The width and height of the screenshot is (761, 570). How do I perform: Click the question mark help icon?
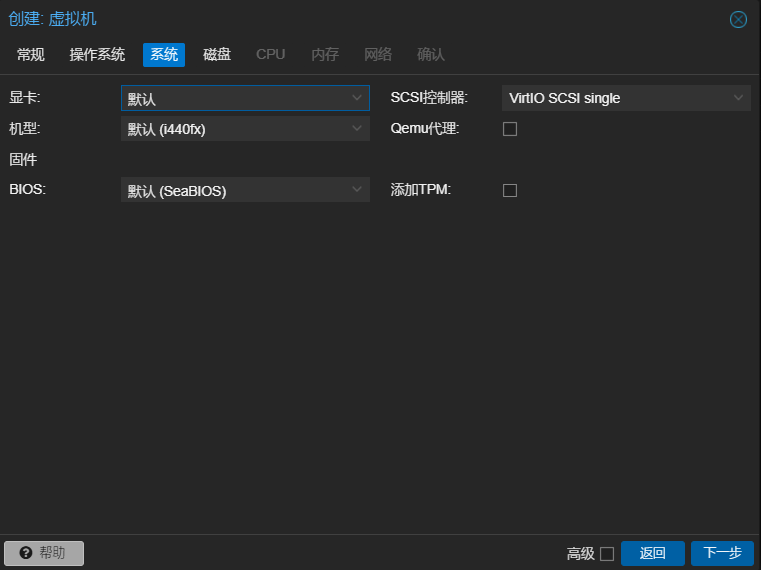point(26,553)
